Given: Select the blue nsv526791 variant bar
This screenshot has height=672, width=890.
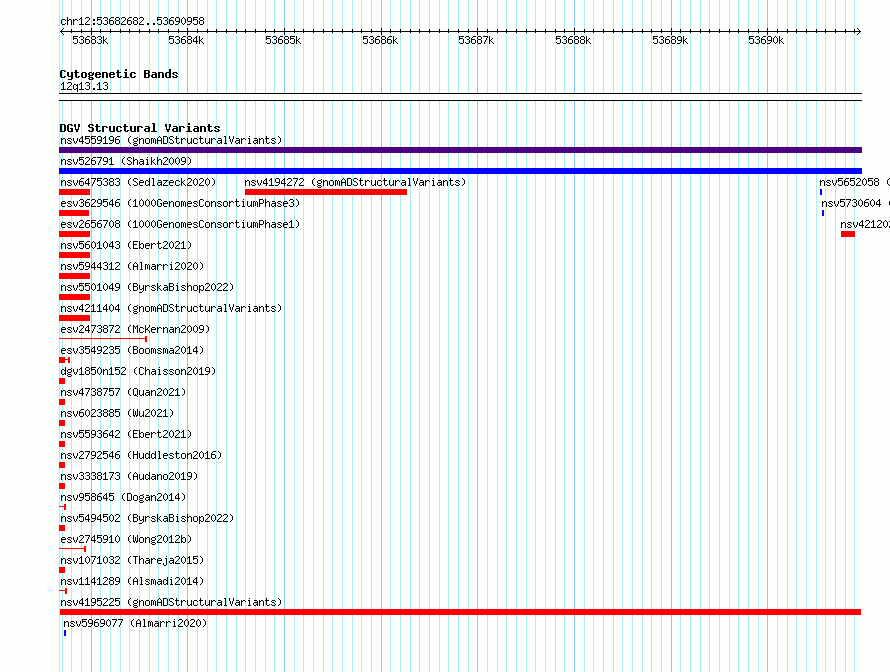Looking at the screenshot, I should coord(460,171).
